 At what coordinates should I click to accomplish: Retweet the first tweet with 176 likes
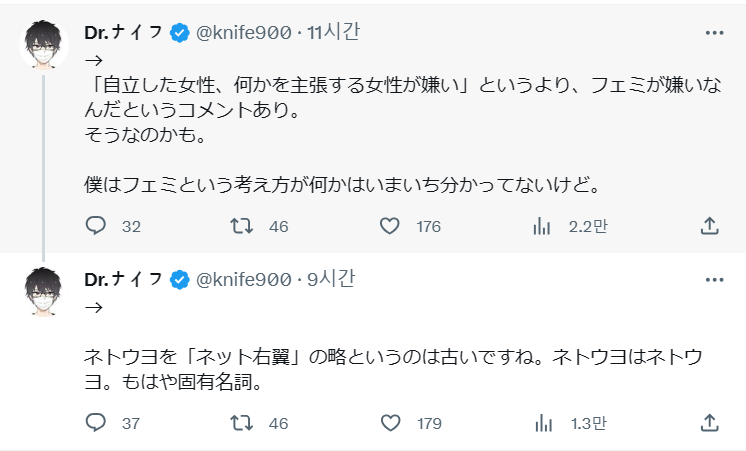point(242,226)
